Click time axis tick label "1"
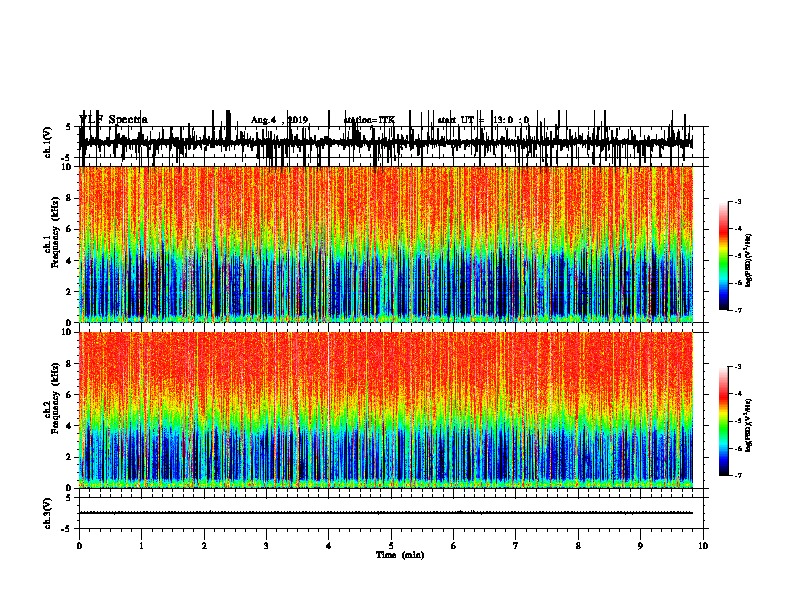792x612 pixels. [x=141, y=546]
